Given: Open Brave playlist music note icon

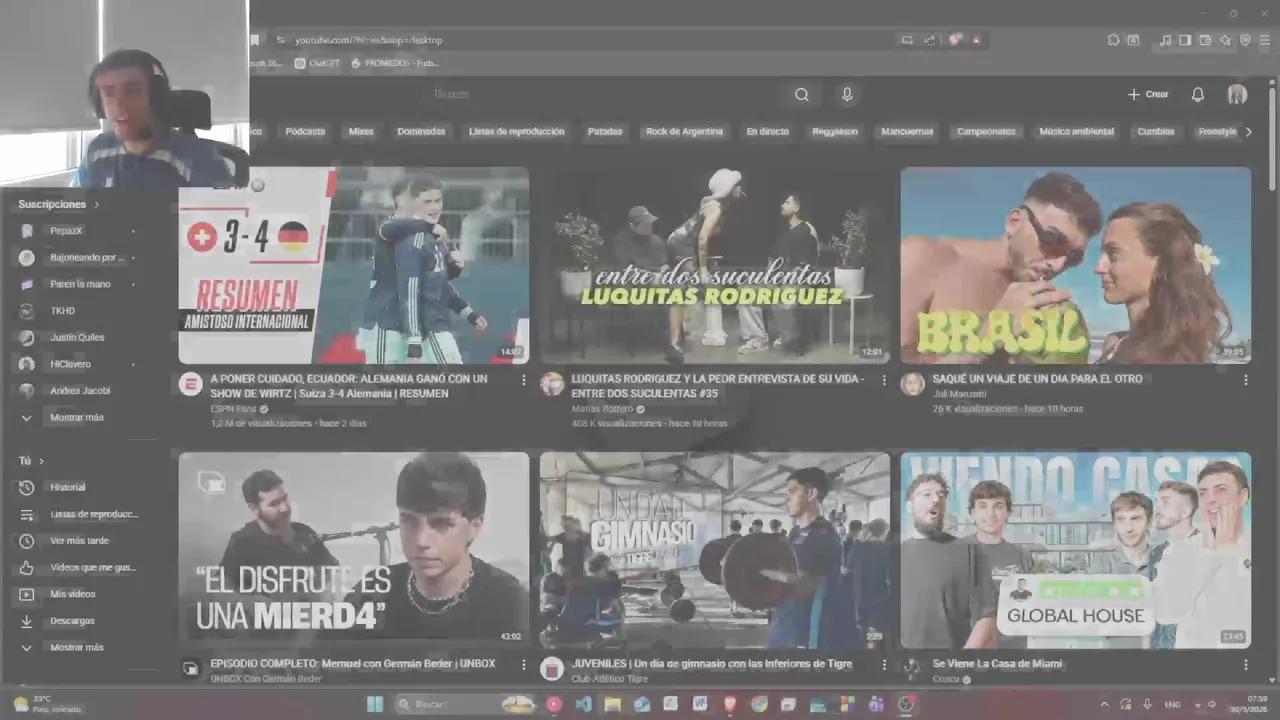Looking at the screenshot, I should point(1165,40).
